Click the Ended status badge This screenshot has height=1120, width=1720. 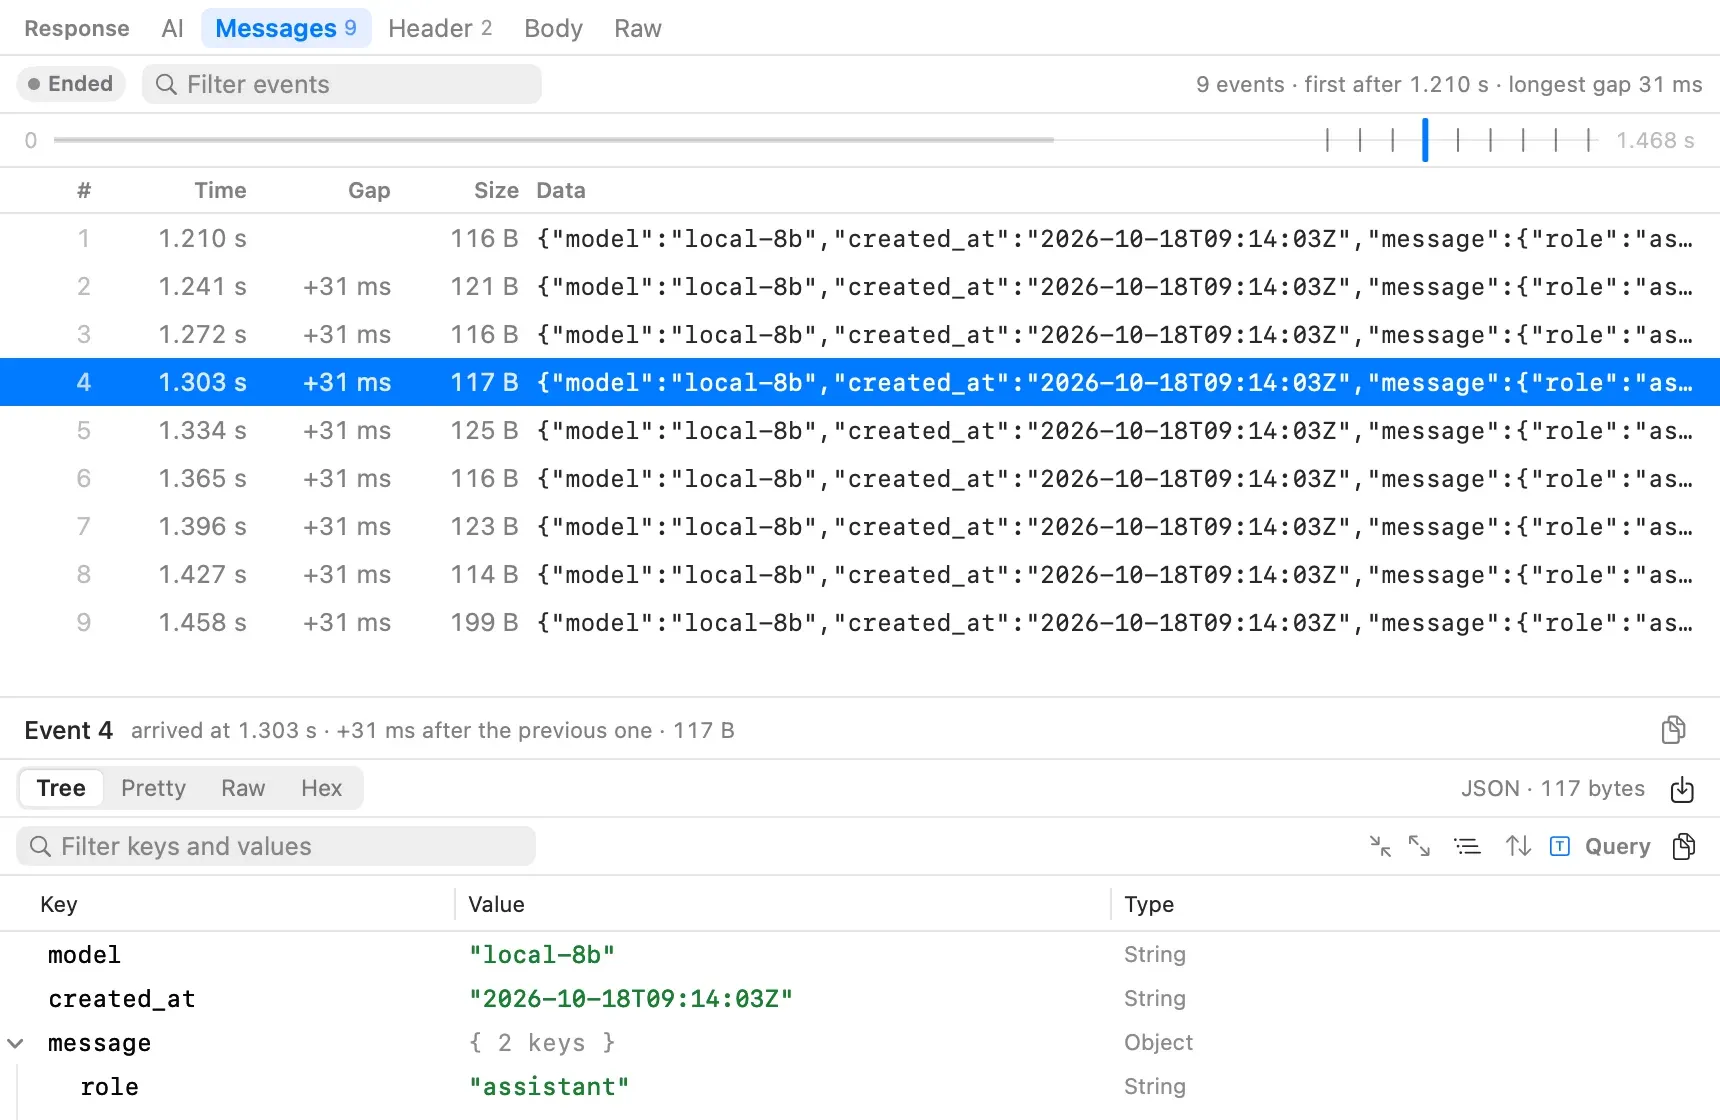click(x=71, y=84)
